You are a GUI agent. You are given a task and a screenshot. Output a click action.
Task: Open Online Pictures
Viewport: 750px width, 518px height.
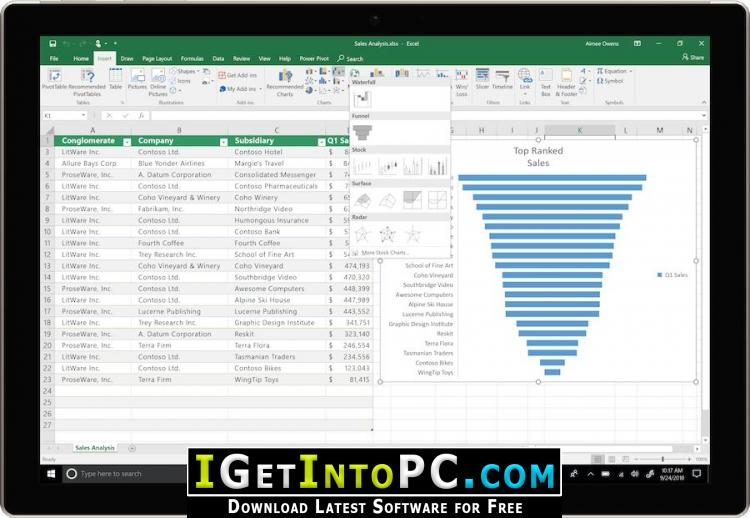(x=158, y=82)
